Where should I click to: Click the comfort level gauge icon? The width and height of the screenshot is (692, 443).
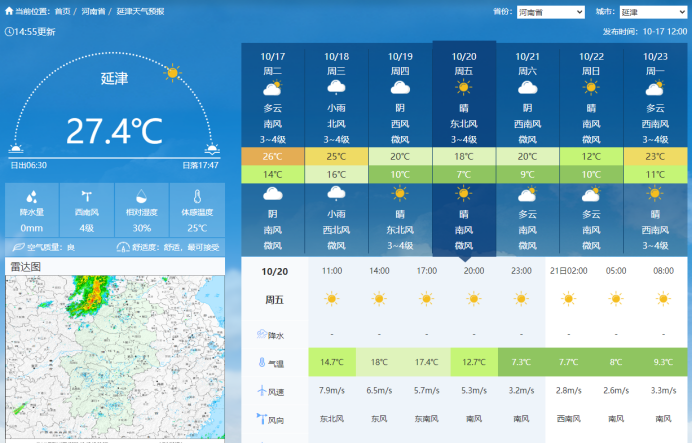pyautogui.click(x=122, y=246)
